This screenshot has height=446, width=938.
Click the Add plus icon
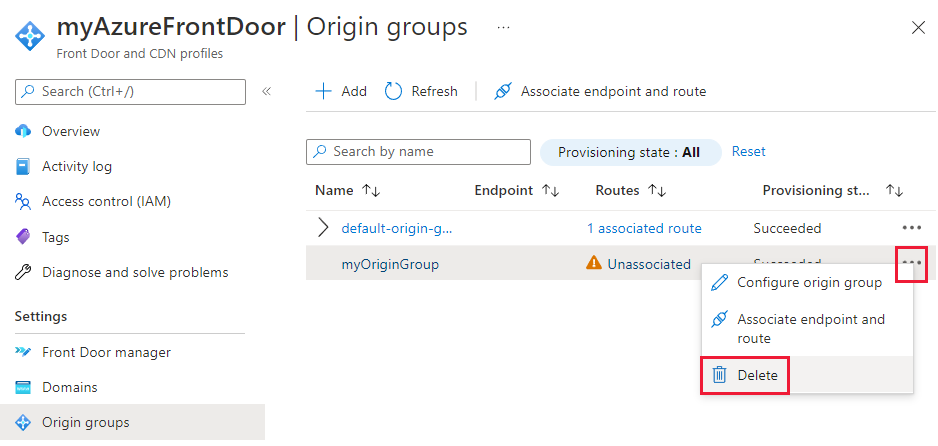pyautogui.click(x=323, y=91)
